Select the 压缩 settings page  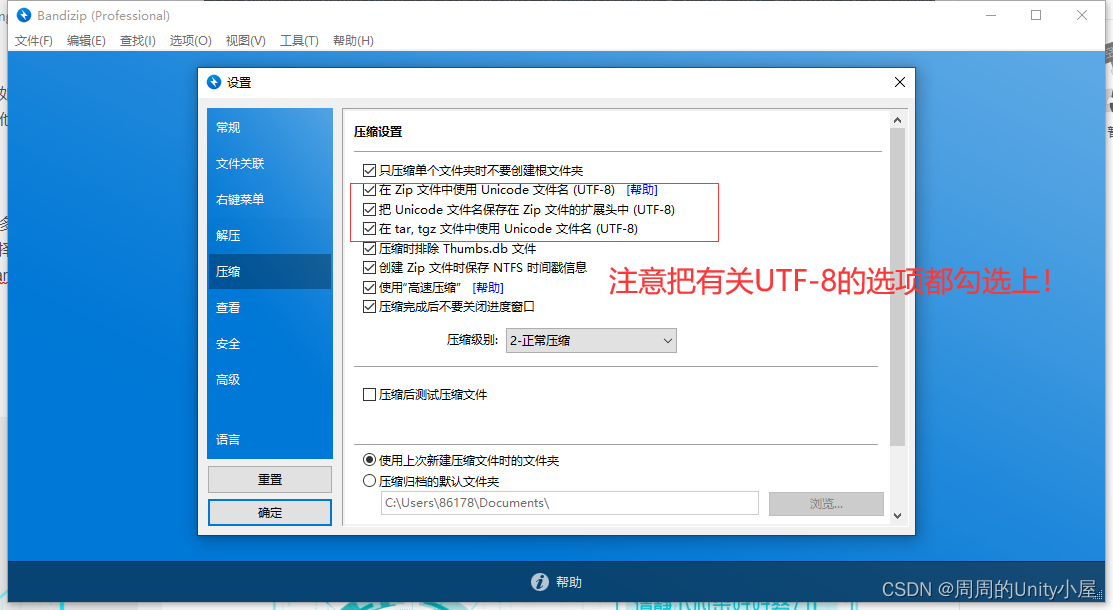pos(270,271)
